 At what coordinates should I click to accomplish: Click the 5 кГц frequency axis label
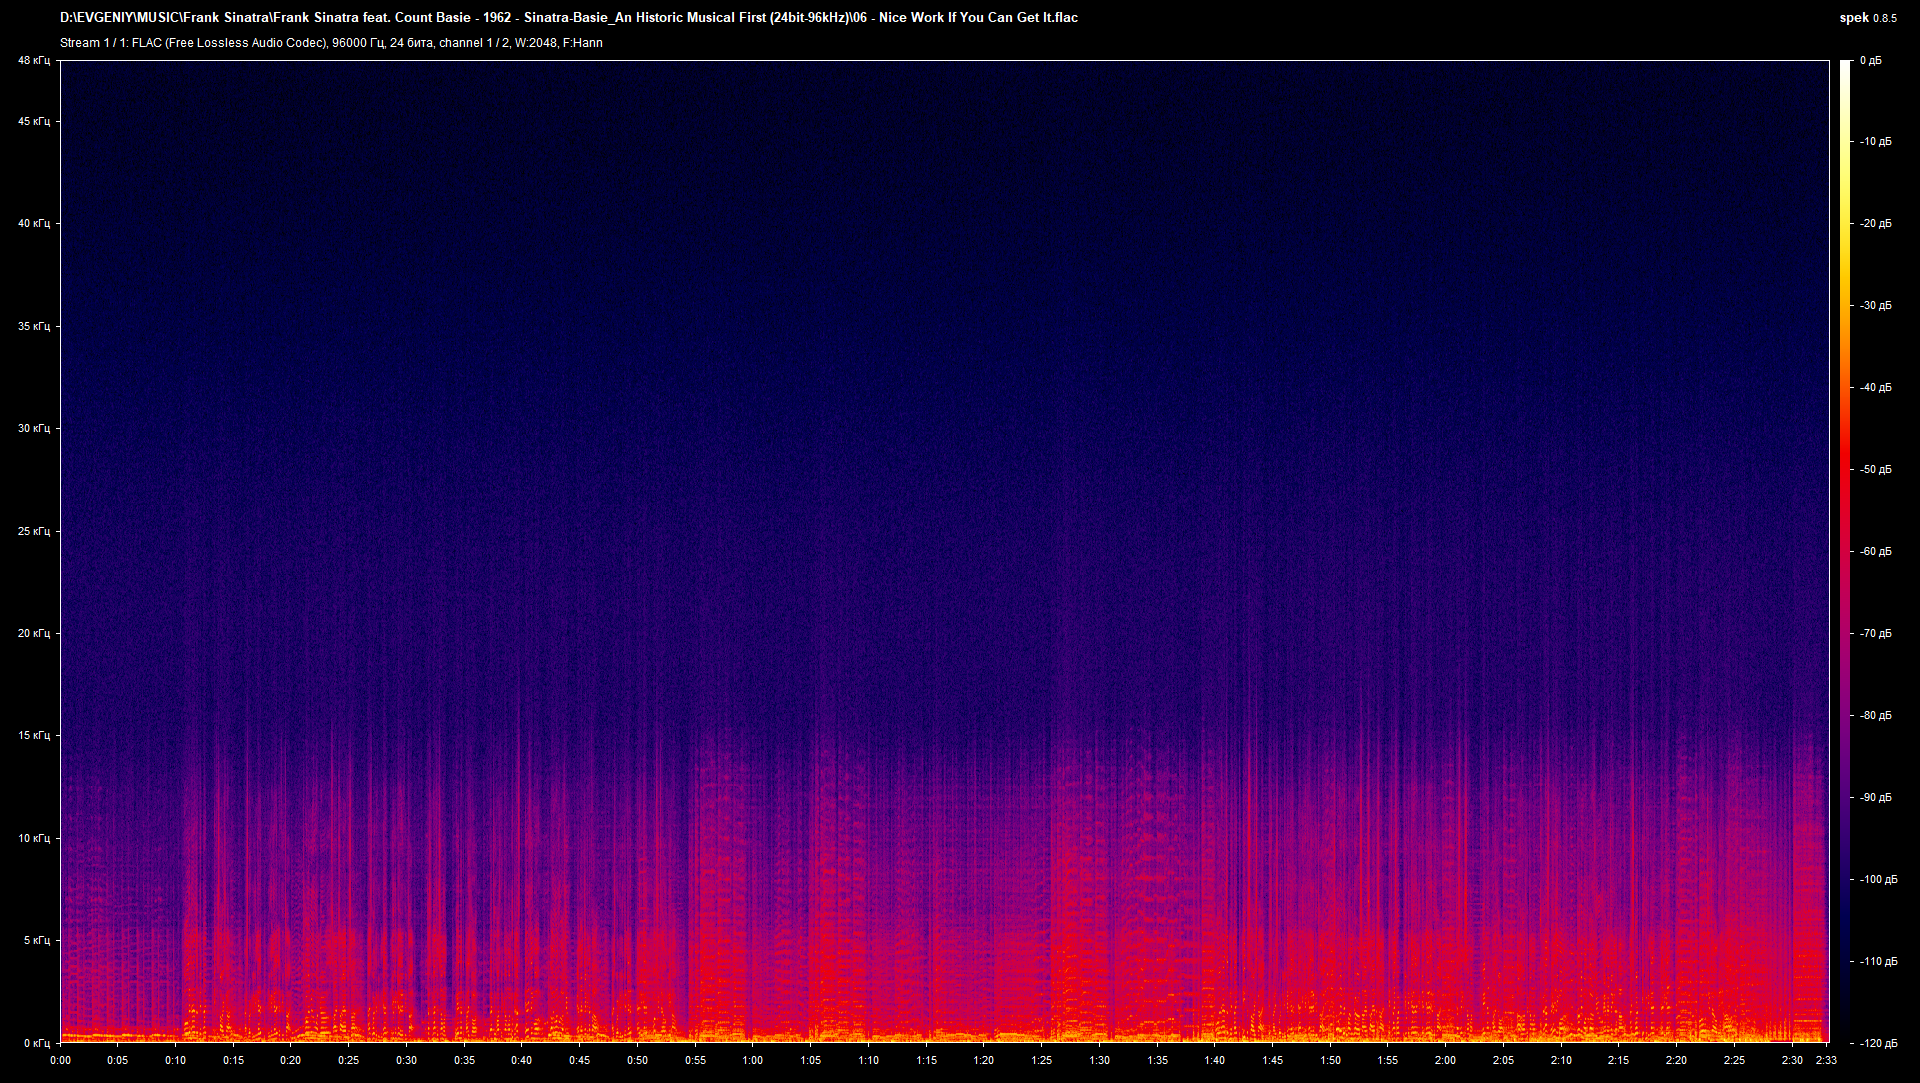tap(36, 939)
